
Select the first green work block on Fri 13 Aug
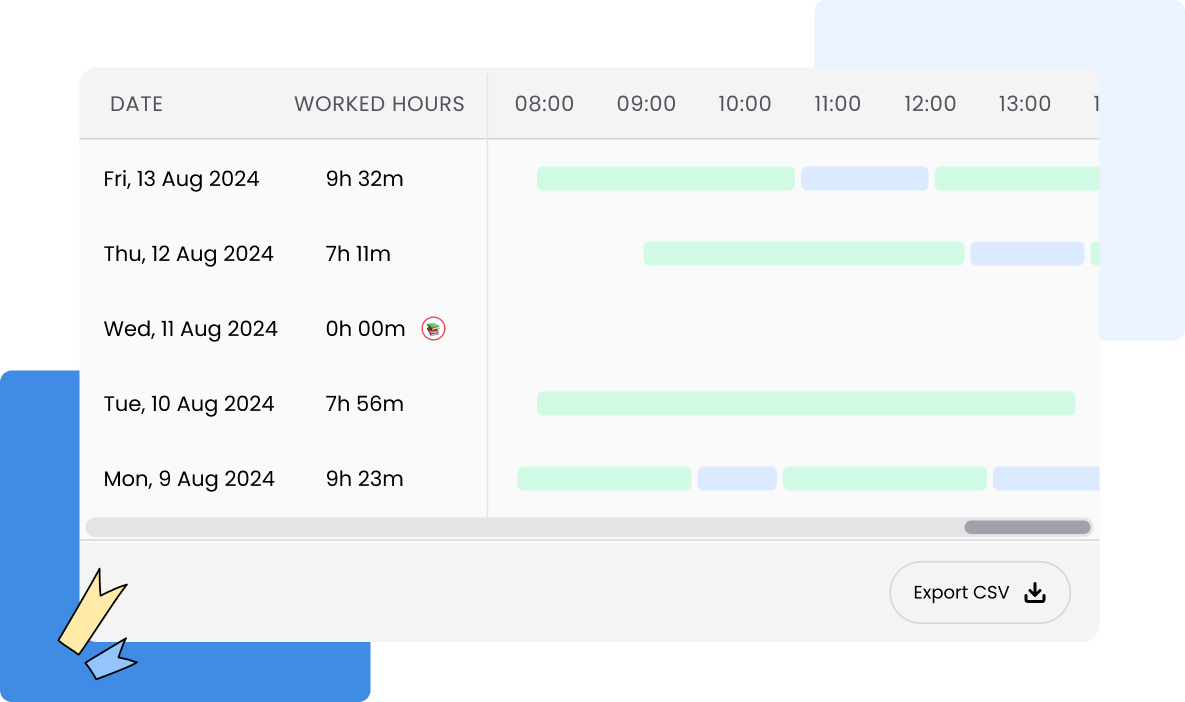[x=665, y=178]
